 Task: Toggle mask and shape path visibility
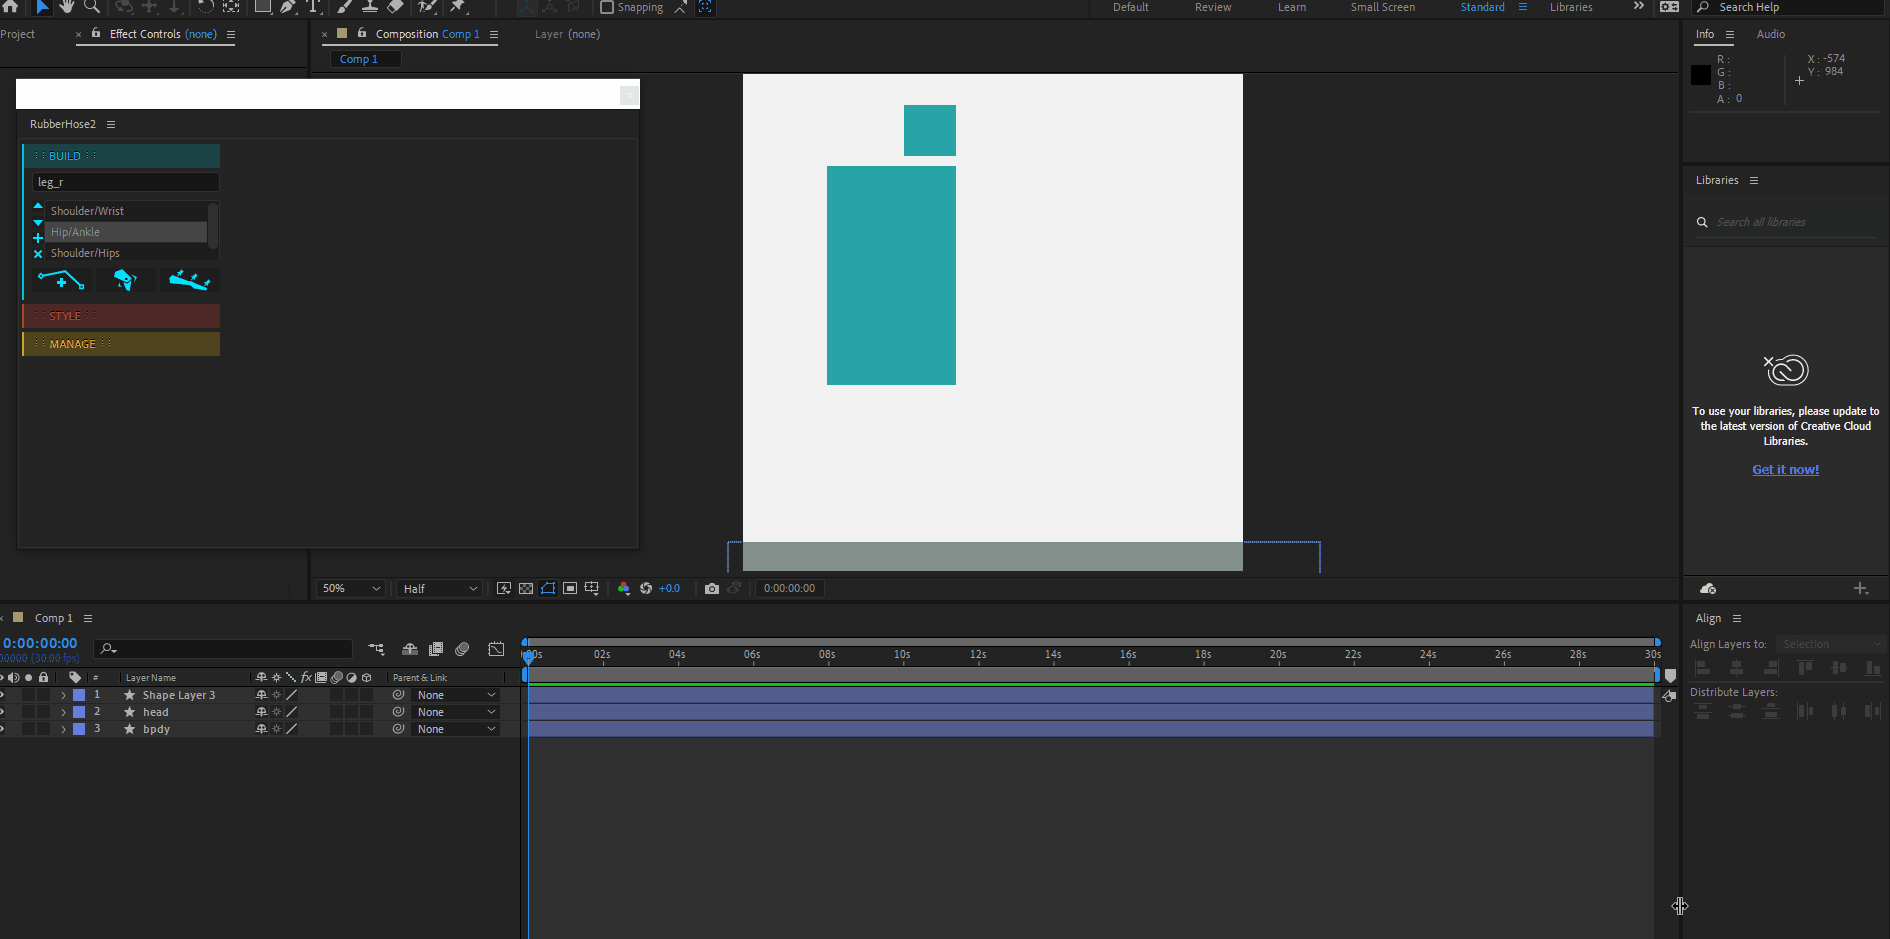pyautogui.click(x=548, y=588)
